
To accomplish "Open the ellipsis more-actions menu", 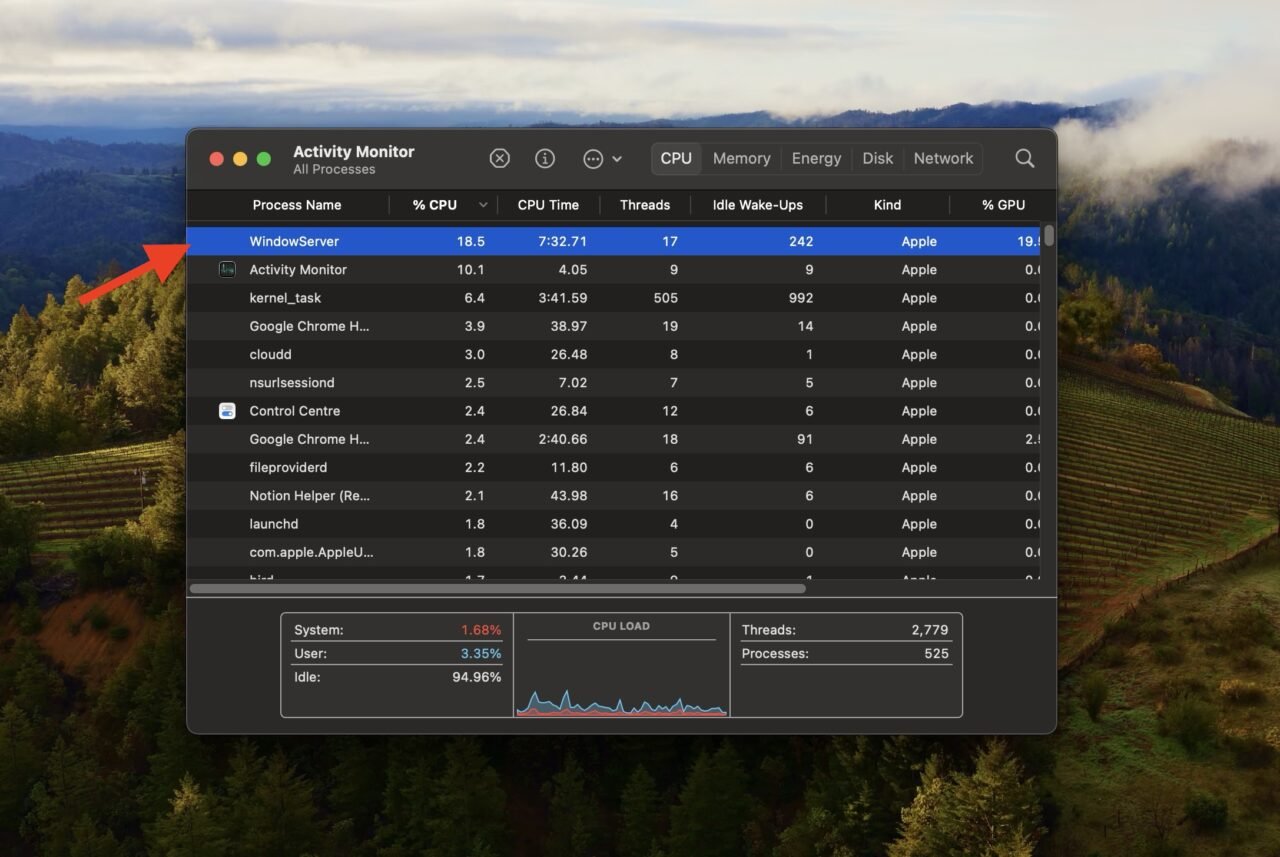I will coord(603,158).
